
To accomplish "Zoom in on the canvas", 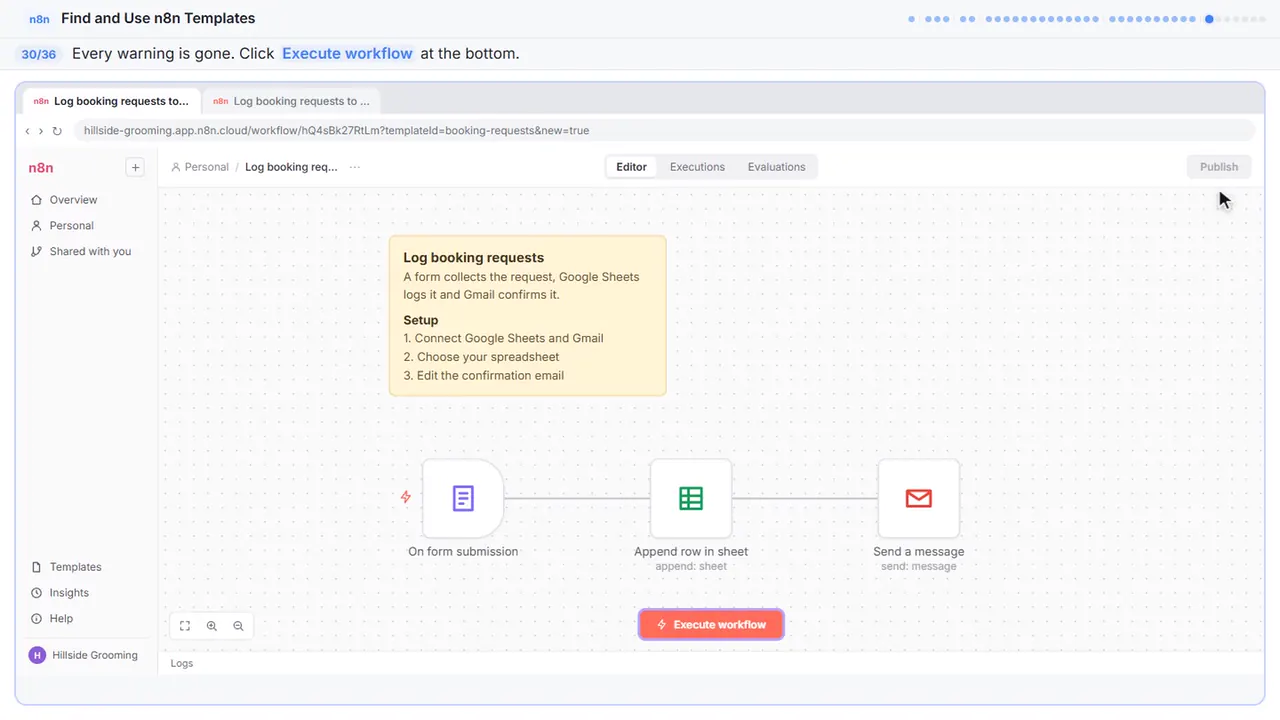I will pos(212,626).
